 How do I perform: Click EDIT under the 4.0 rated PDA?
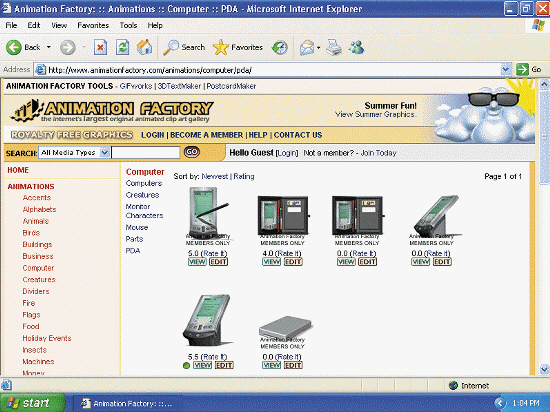(293, 262)
